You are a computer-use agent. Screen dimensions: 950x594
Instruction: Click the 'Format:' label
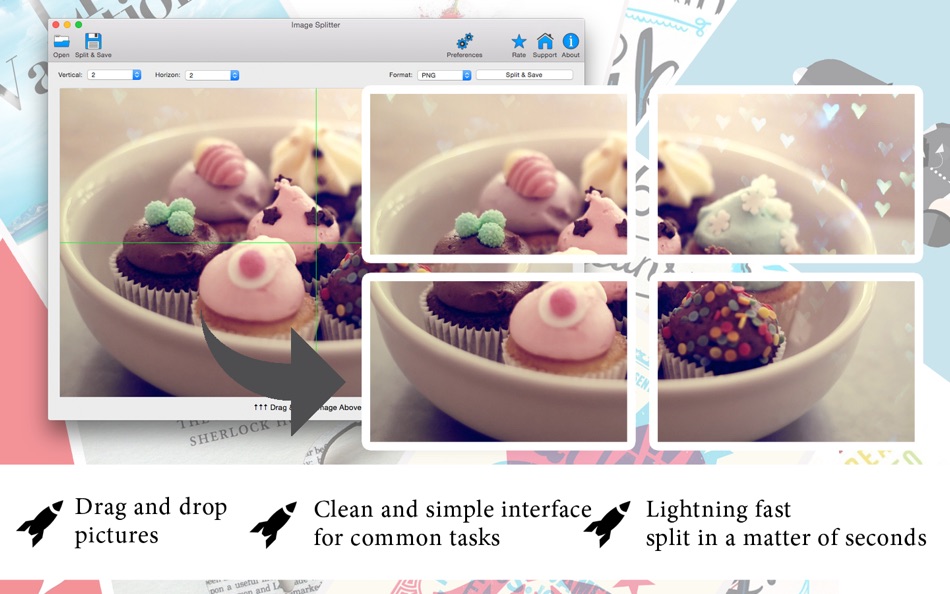point(400,75)
